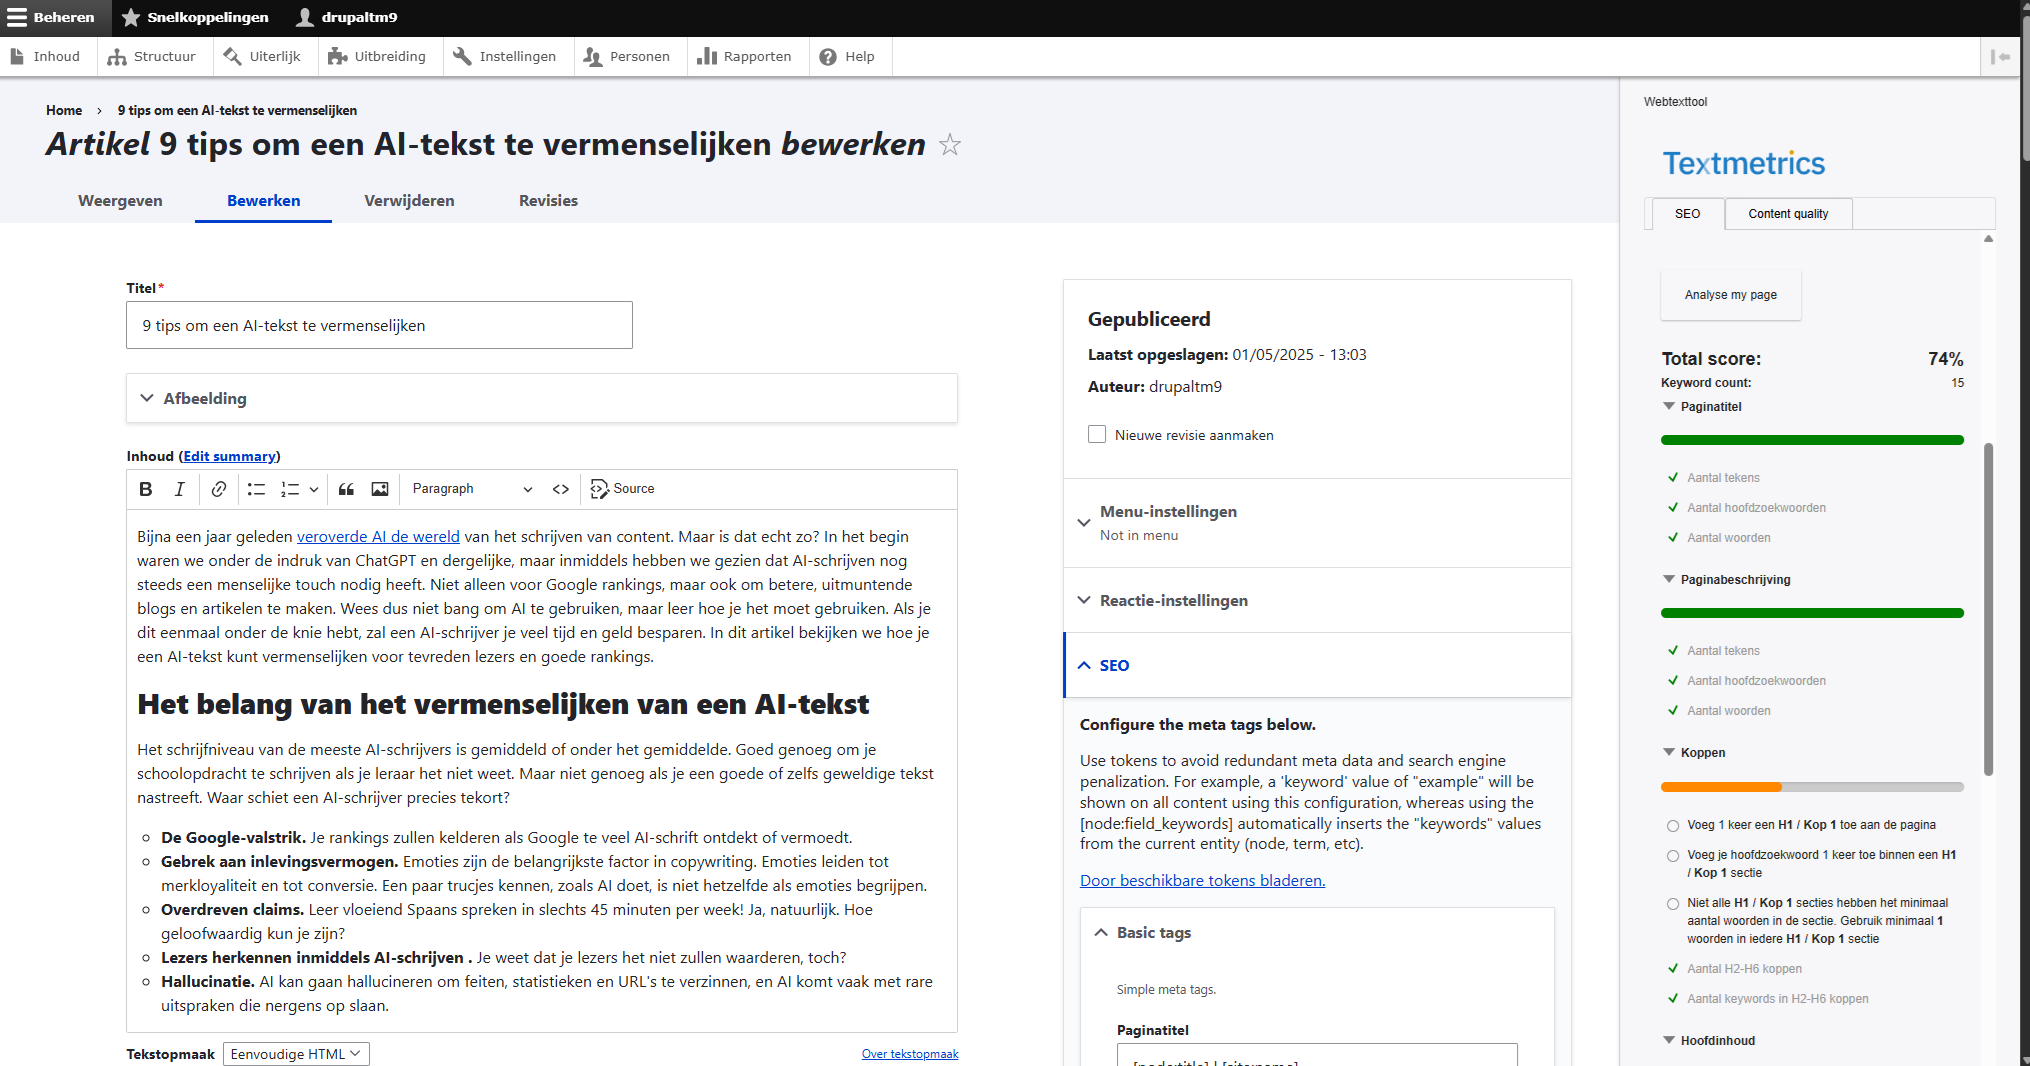Screen dimensions: 2030x1066
Task: Open the Paragraph heading dropdown
Action: [471, 489]
